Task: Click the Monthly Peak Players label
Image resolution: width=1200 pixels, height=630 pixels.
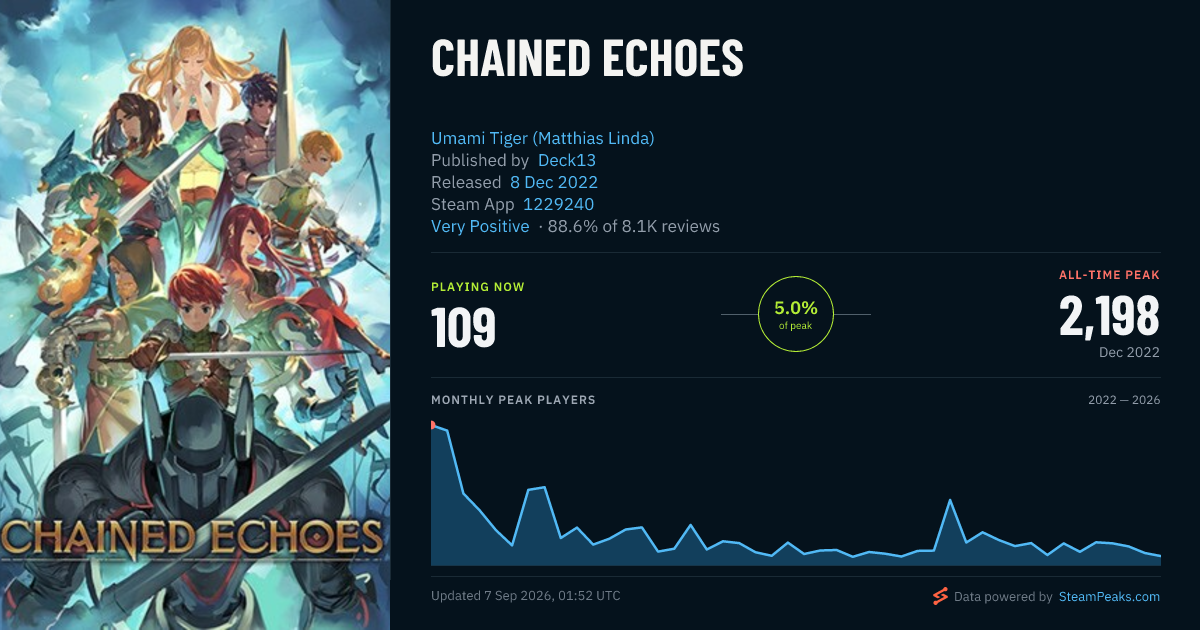Action: tap(513, 400)
